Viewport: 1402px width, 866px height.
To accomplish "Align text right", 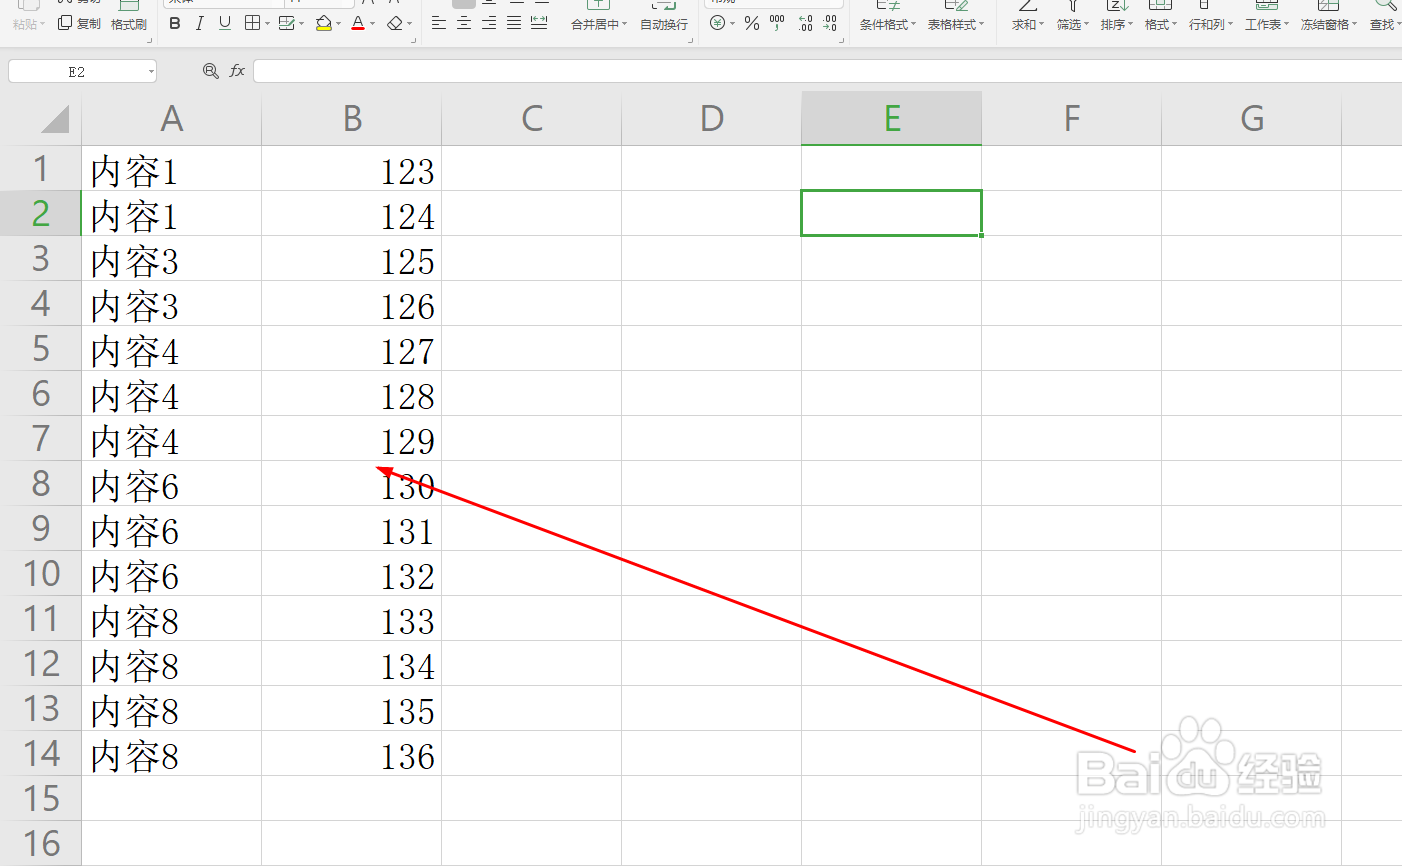I will 489,23.
